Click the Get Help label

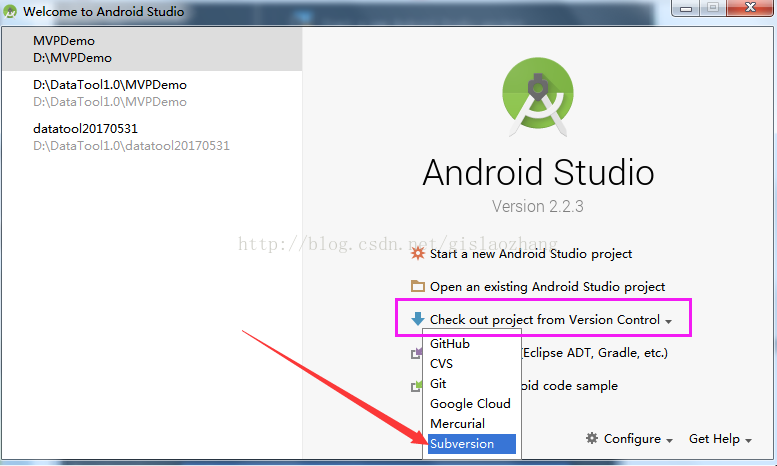click(x=714, y=439)
